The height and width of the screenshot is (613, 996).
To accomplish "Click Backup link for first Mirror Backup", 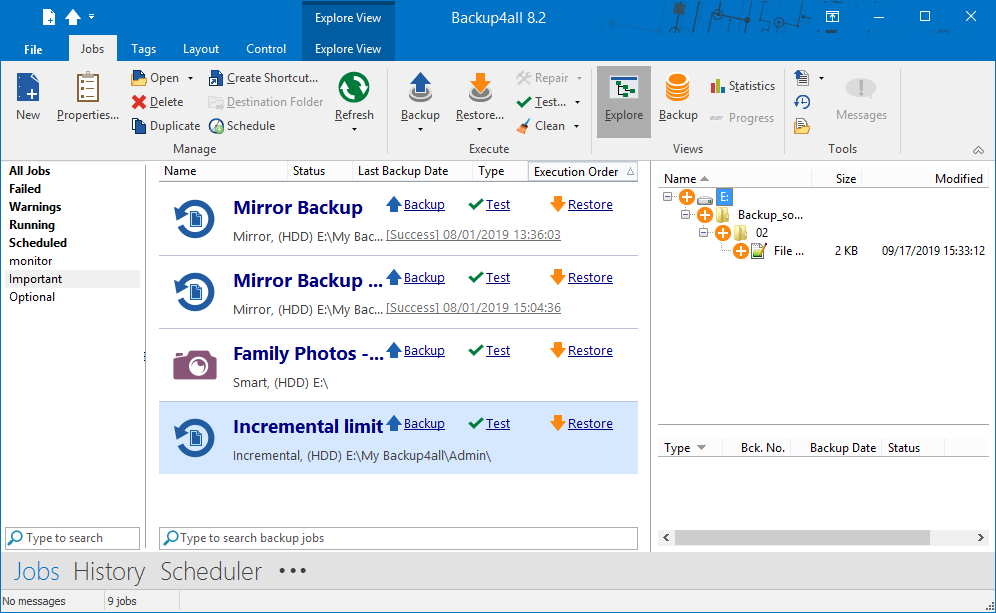I will (x=424, y=205).
